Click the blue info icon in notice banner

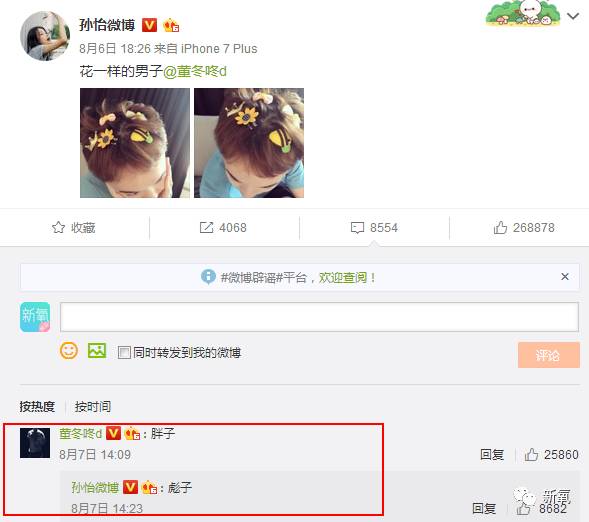click(208, 277)
